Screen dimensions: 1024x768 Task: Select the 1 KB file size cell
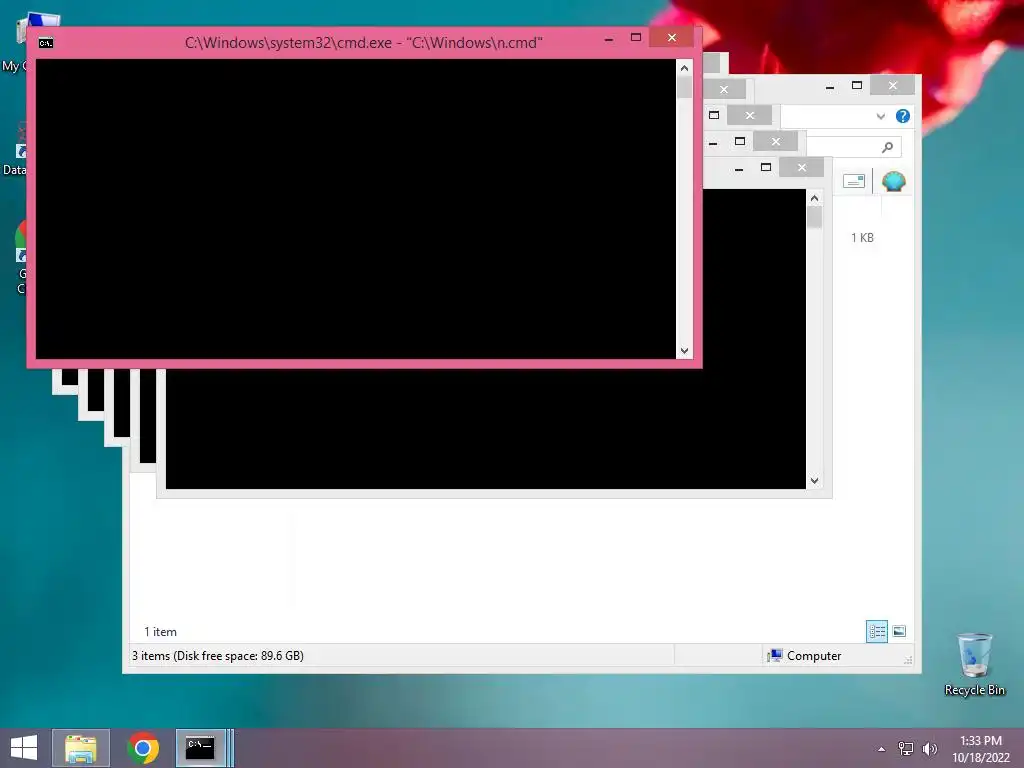point(862,238)
